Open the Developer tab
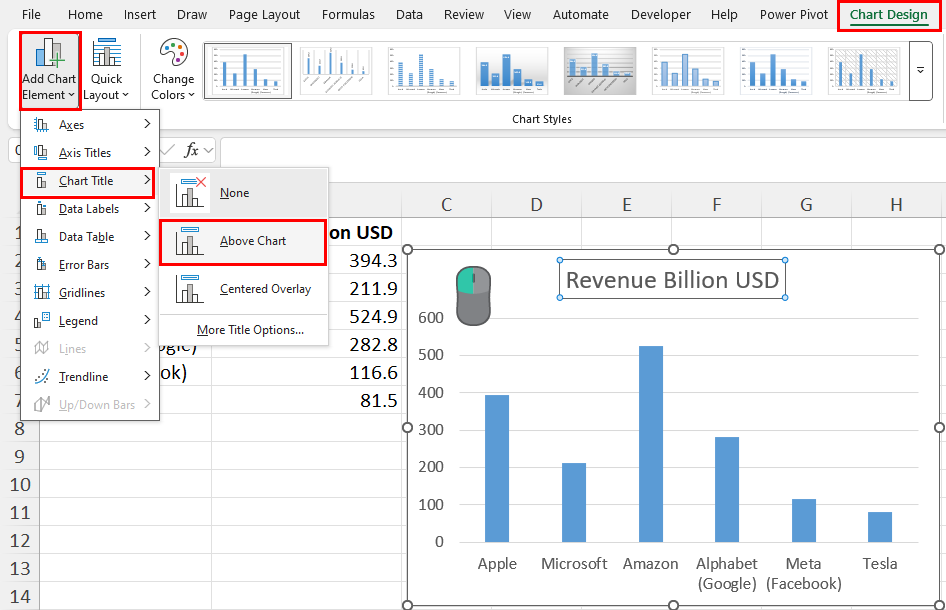 point(660,14)
